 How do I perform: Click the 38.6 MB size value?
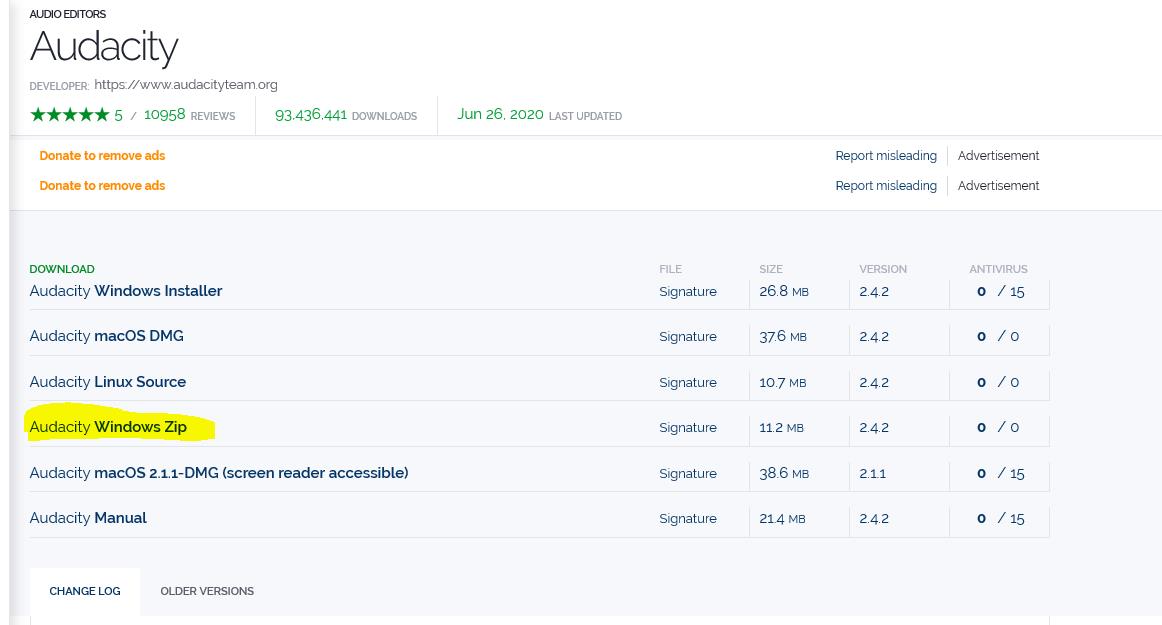[784, 473]
